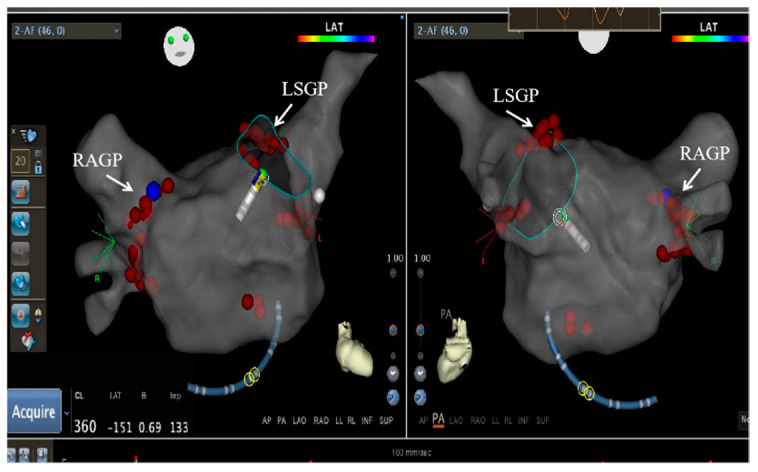Click the blue transparency slider handle, right view
Viewport: 758px width, 472px height.
click(x=420, y=330)
